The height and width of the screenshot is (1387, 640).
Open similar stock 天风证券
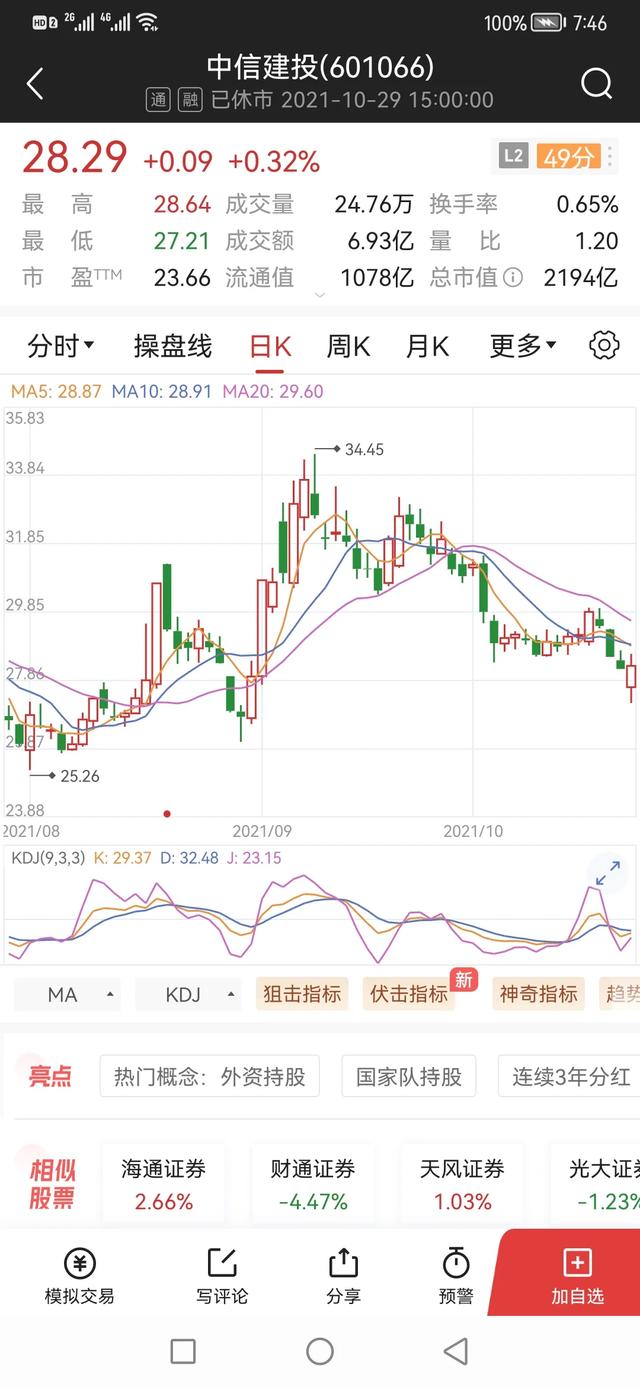[x=463, y=1185]
